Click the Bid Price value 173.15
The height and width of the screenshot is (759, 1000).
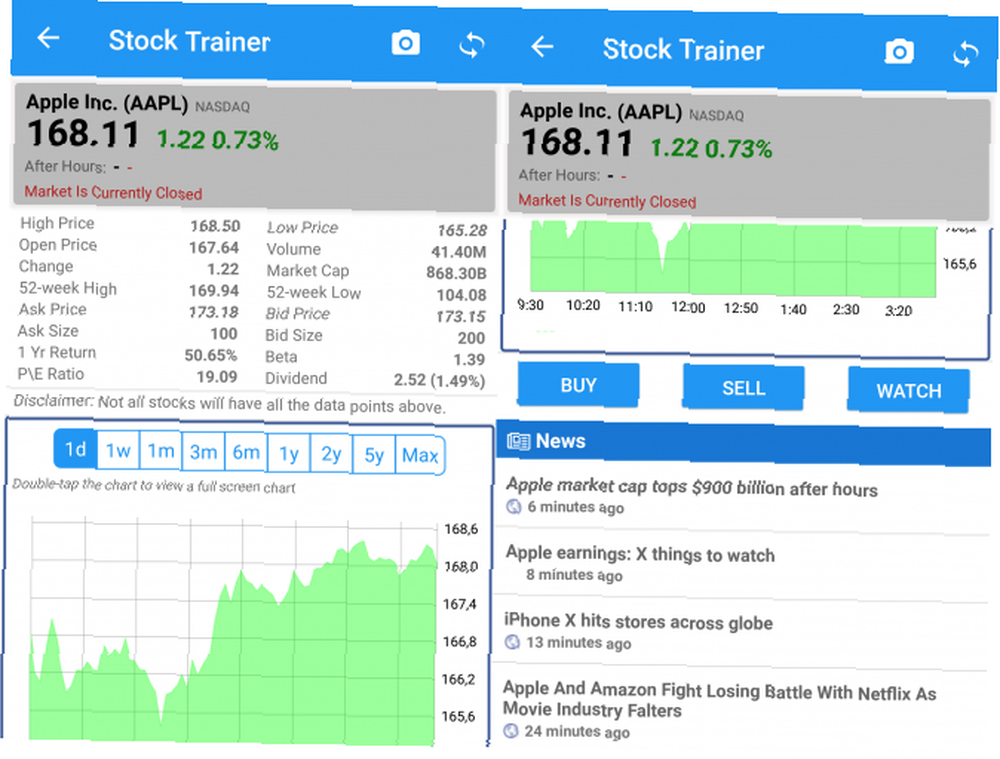click(x=461, y=316)
